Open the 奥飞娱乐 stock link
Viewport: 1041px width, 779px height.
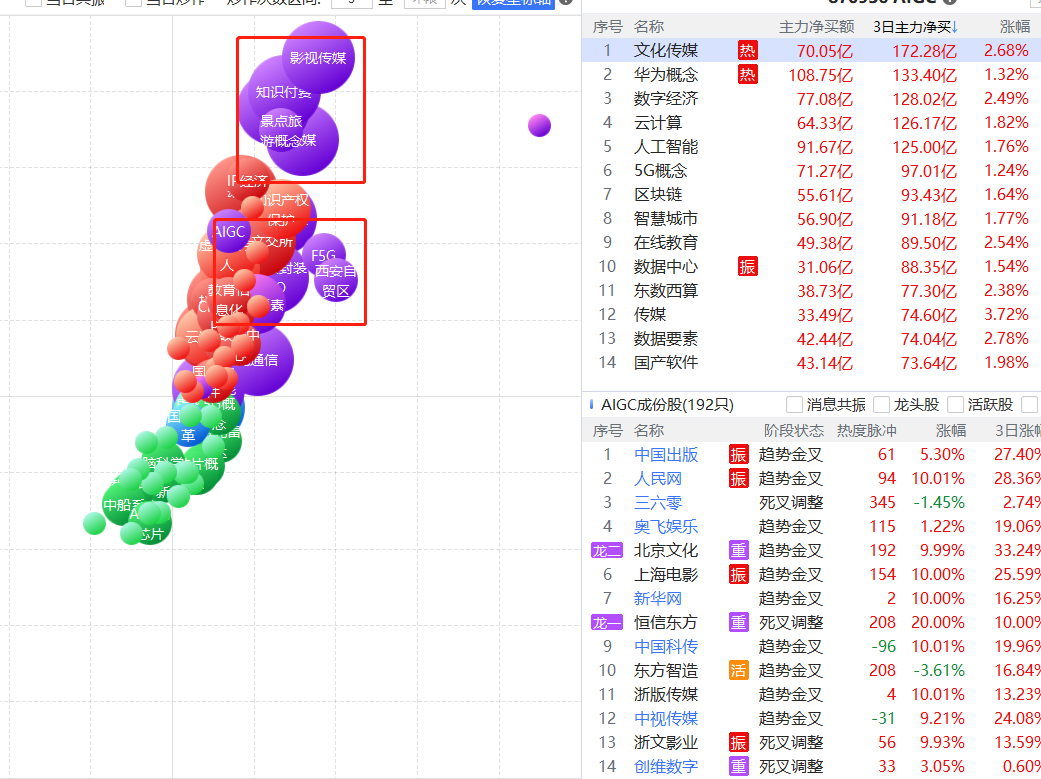[666, 527]
